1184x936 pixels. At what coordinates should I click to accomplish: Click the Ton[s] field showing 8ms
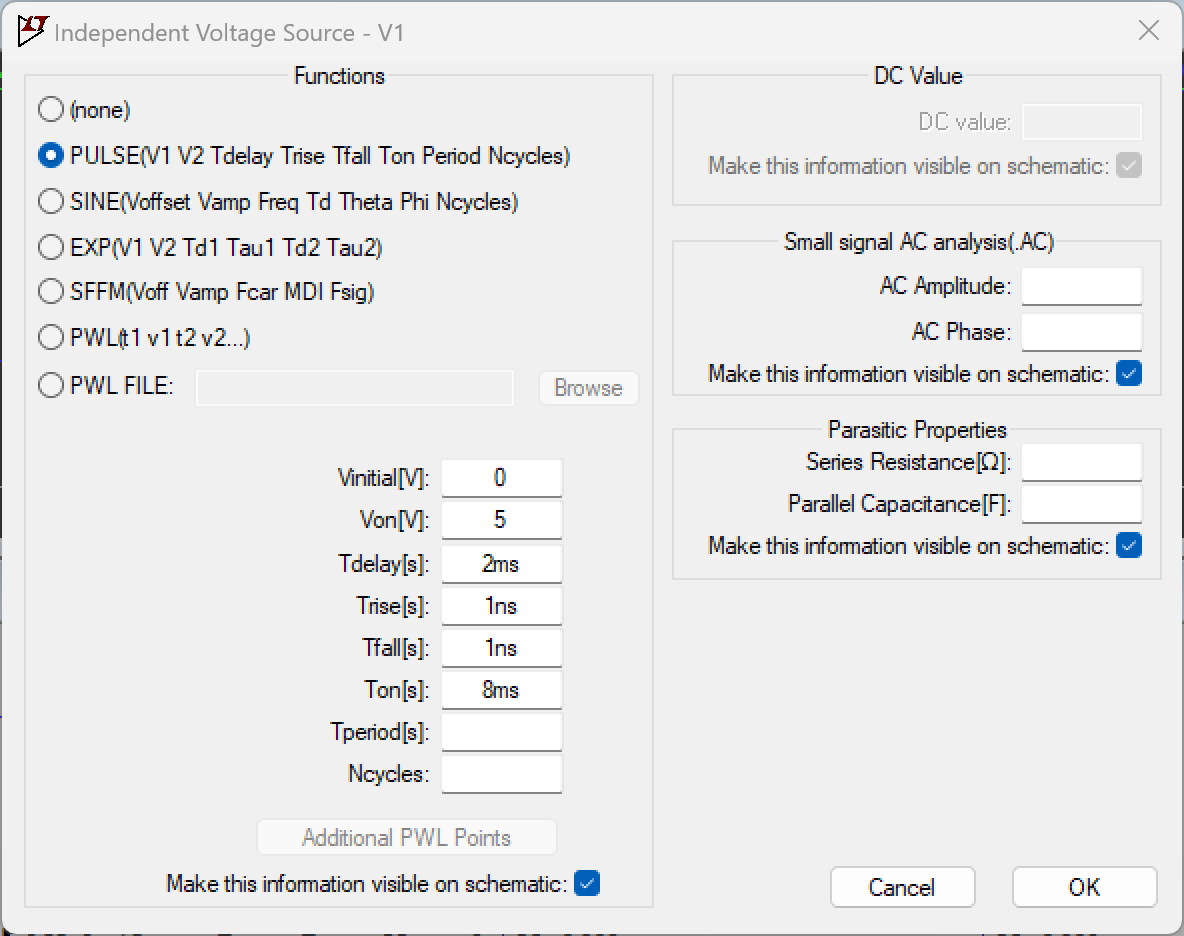point(501,690)
